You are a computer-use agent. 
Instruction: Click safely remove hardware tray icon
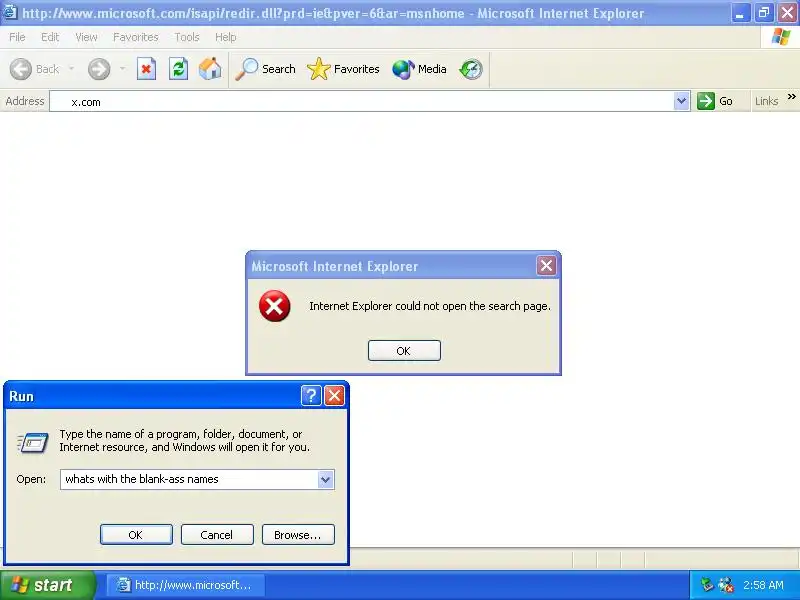pos(707,585)
